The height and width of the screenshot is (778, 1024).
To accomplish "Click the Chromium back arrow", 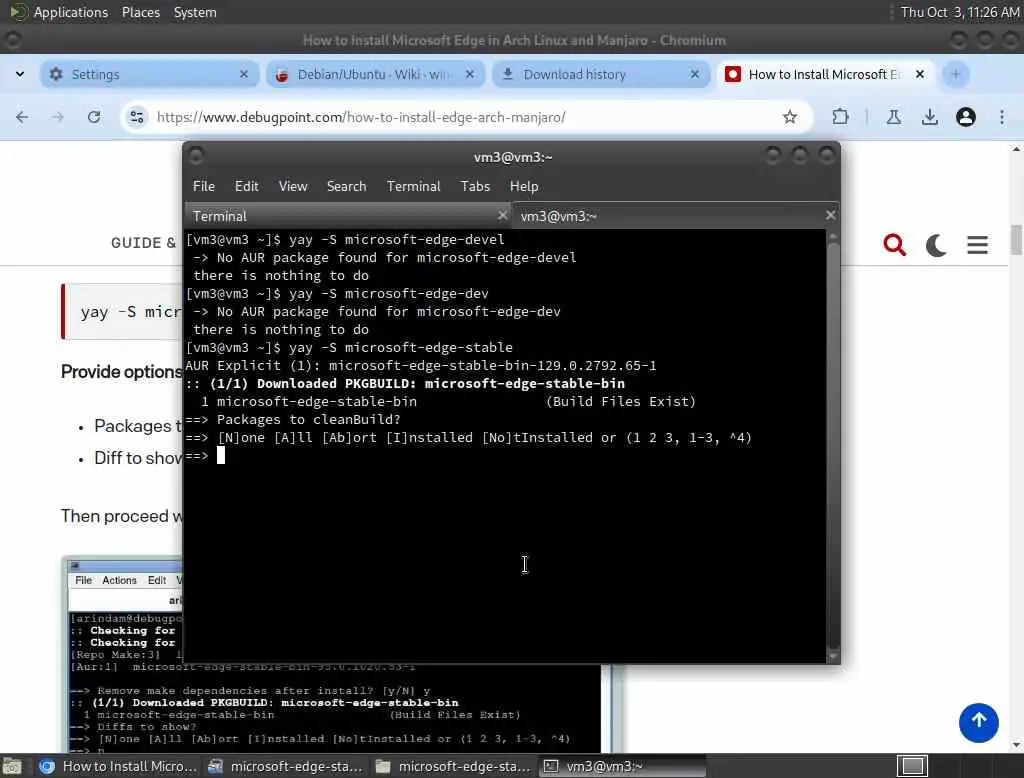I will pos(22,117).
